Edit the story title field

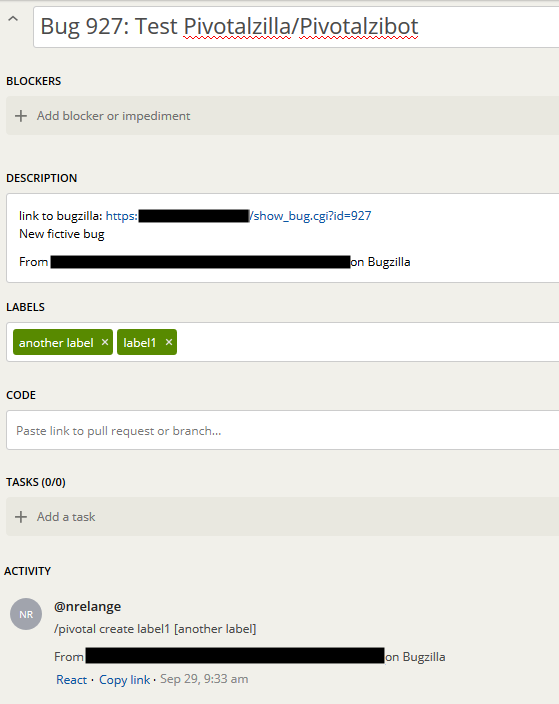(296, 27)
